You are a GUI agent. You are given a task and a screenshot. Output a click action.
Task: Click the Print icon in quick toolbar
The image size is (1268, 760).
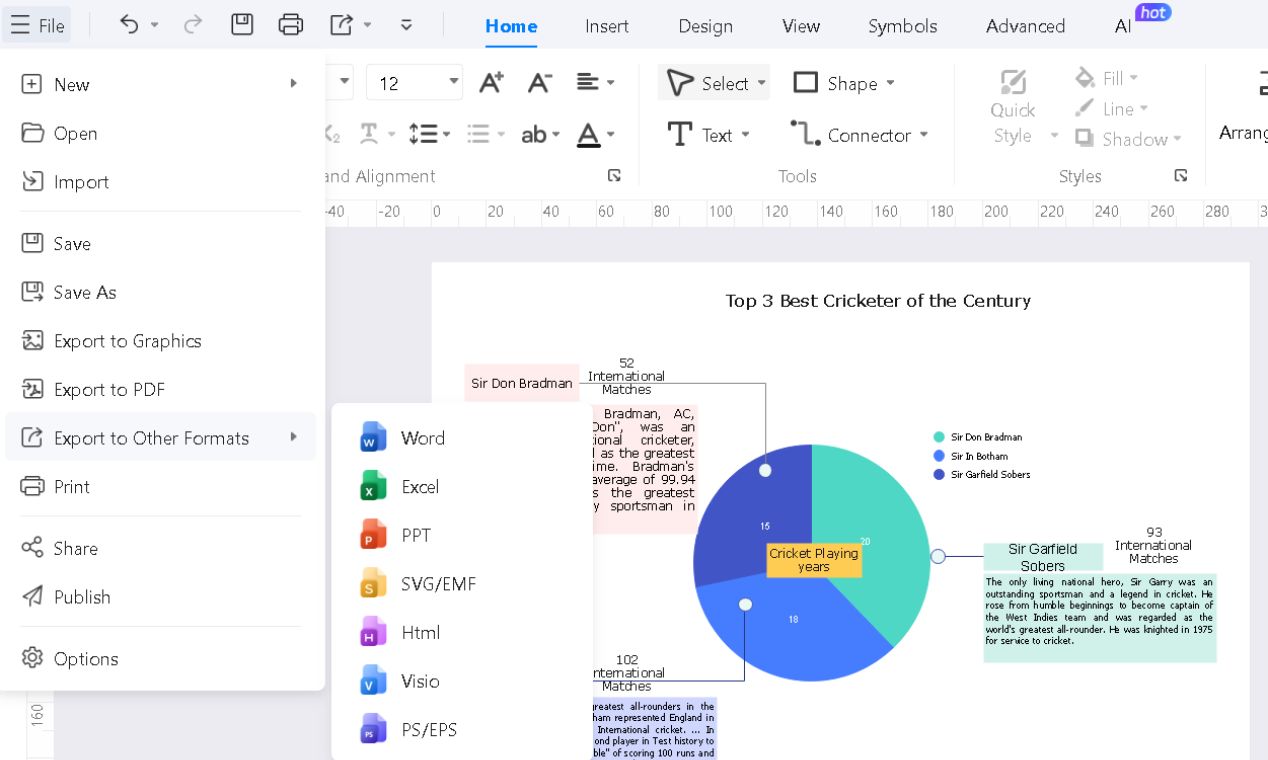click(291, 25)
